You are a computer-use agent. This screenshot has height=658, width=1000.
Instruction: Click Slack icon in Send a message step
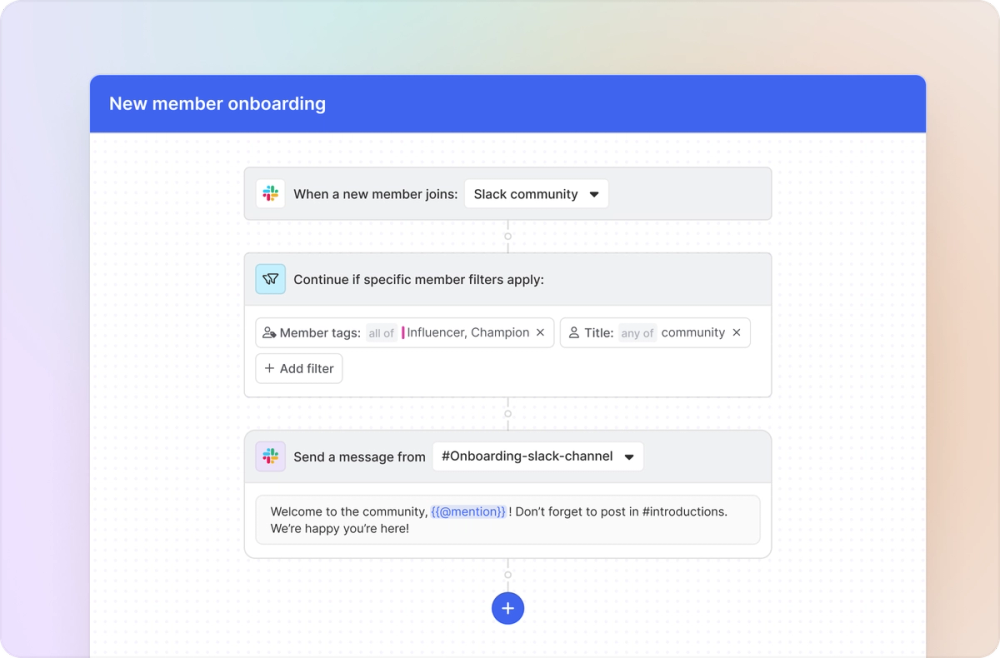coord(270,457)
